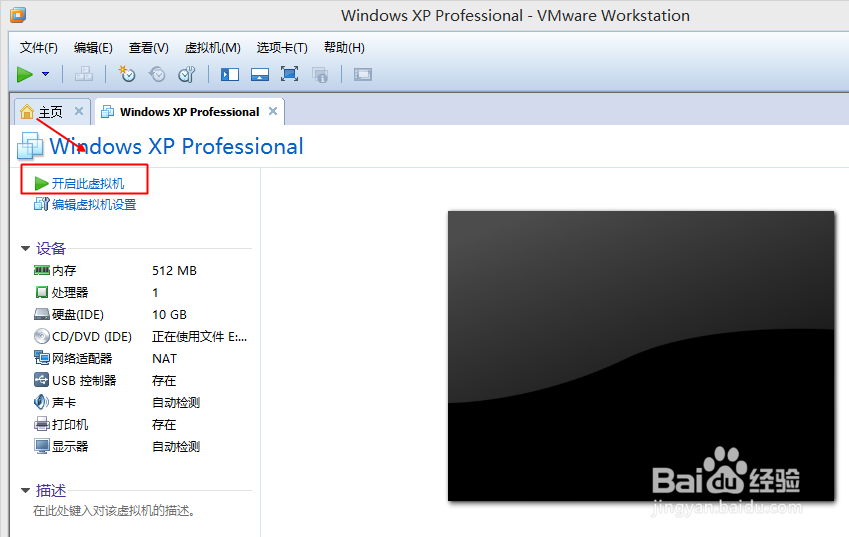Click the console view toolbar icon
This screenshot has height=537, width=849.
pyautogui.click(x=363, y=74)
